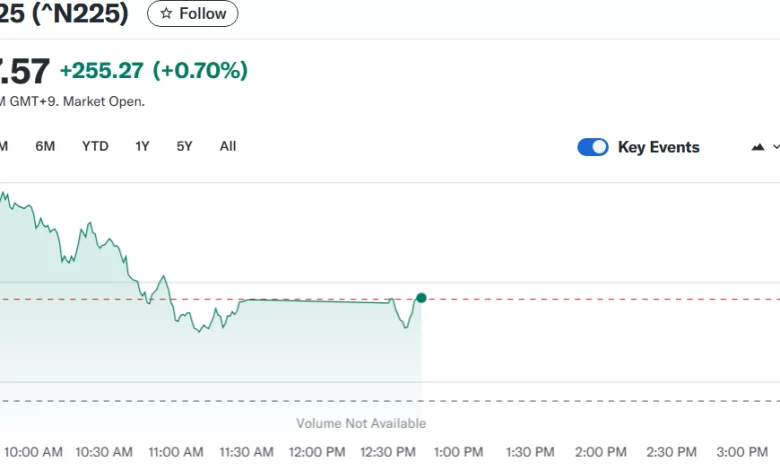Expand the chart type dropdown chevron

(775, 147)
